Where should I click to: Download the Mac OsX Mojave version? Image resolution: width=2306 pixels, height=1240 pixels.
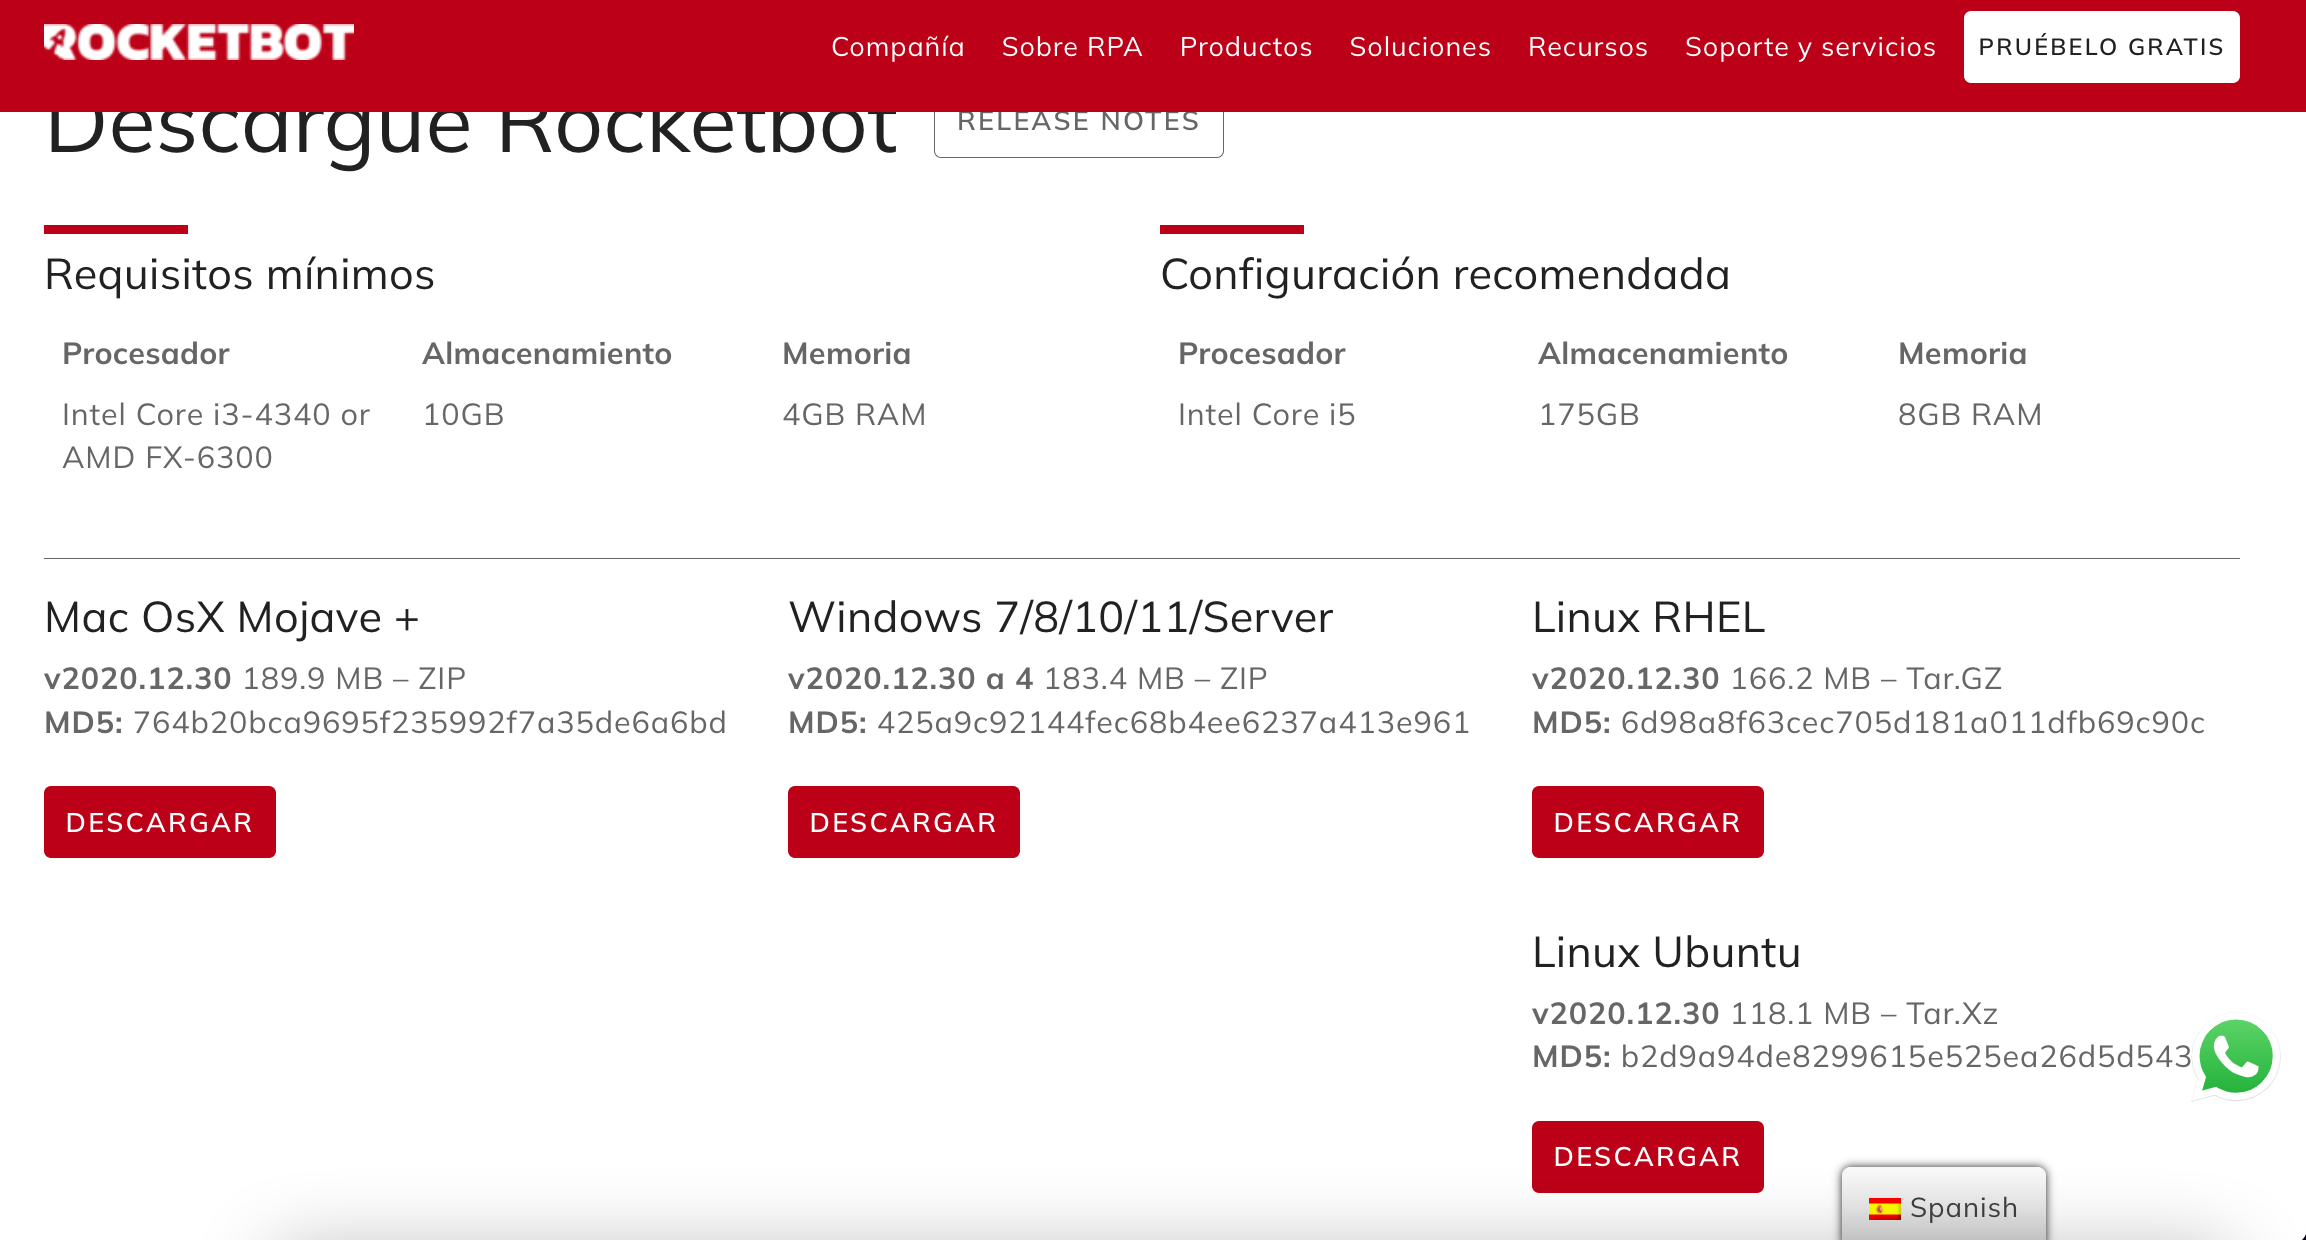click(x=160, y=822)
